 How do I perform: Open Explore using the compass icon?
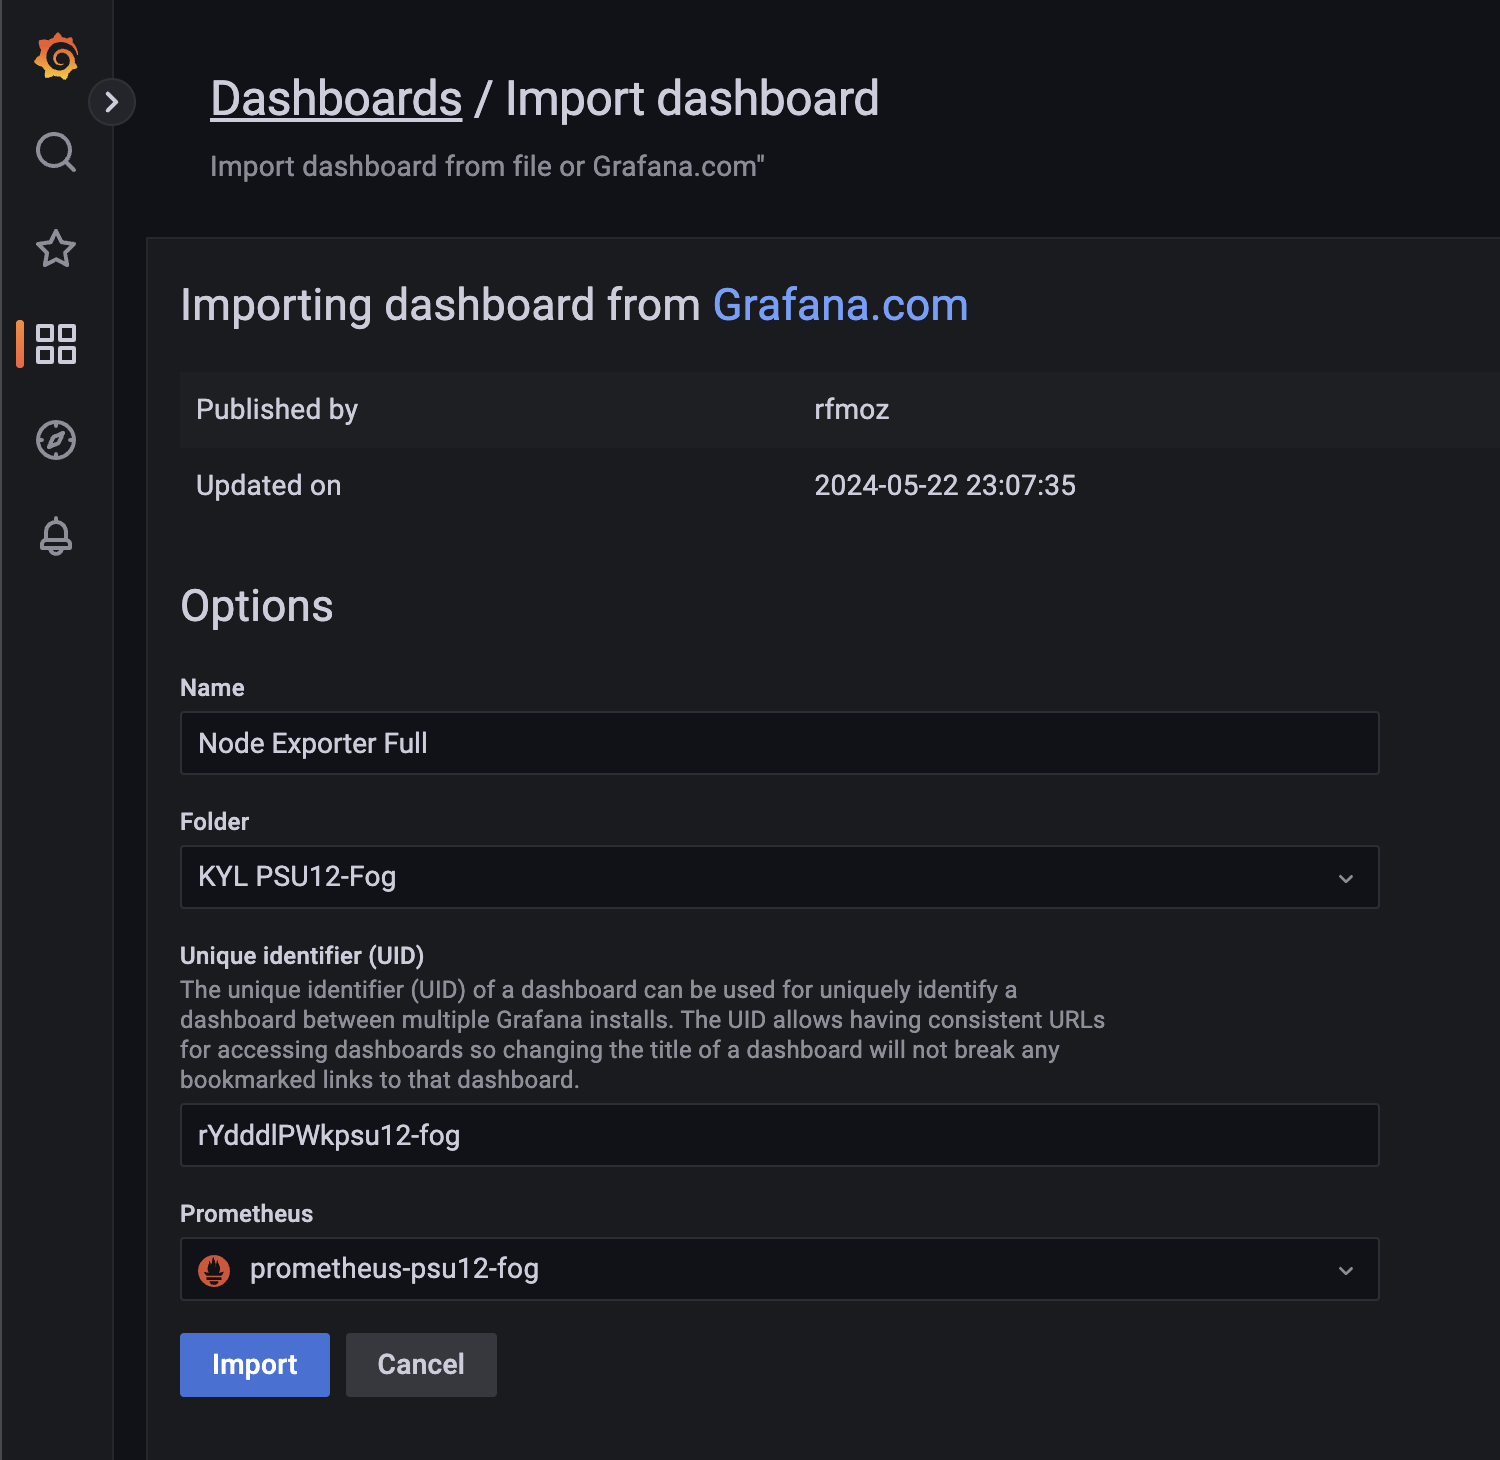pos(56,440)
